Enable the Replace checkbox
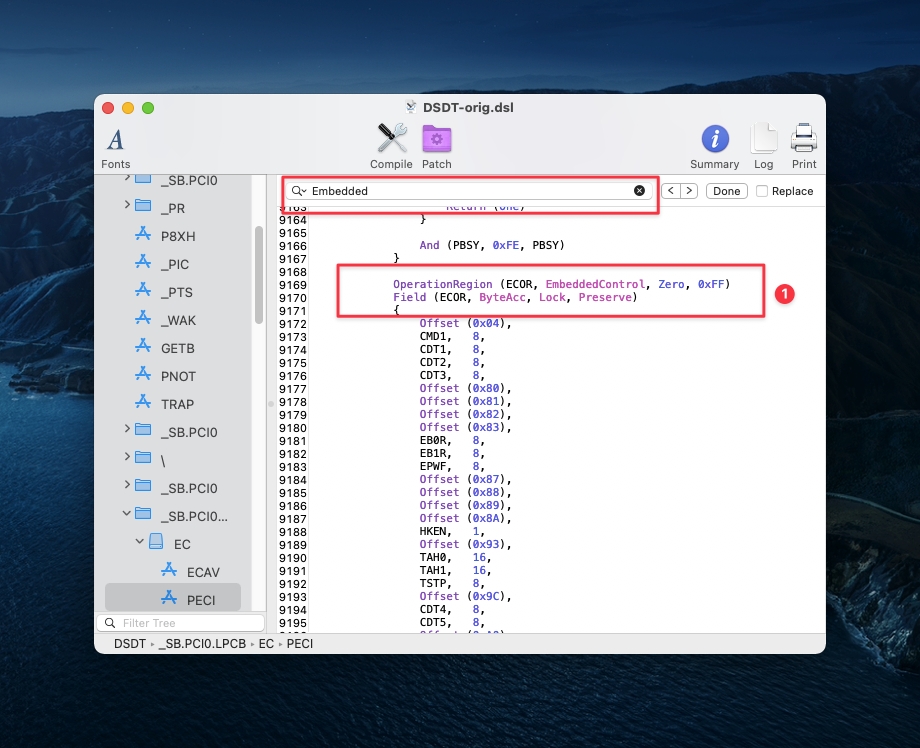This screenshot has height=748, width=920. tap(762, 191)
